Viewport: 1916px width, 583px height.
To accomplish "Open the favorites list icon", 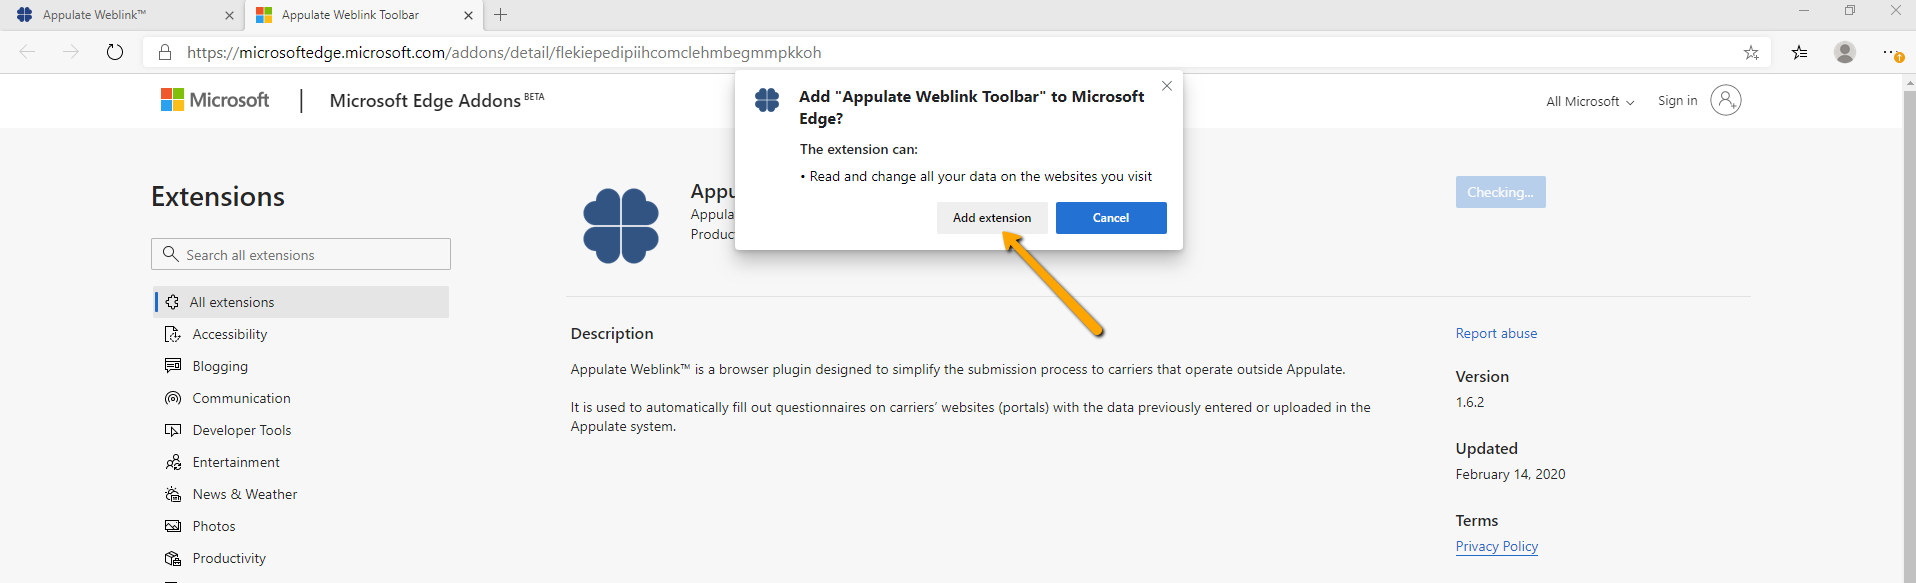I will (x=1800, y=53).
